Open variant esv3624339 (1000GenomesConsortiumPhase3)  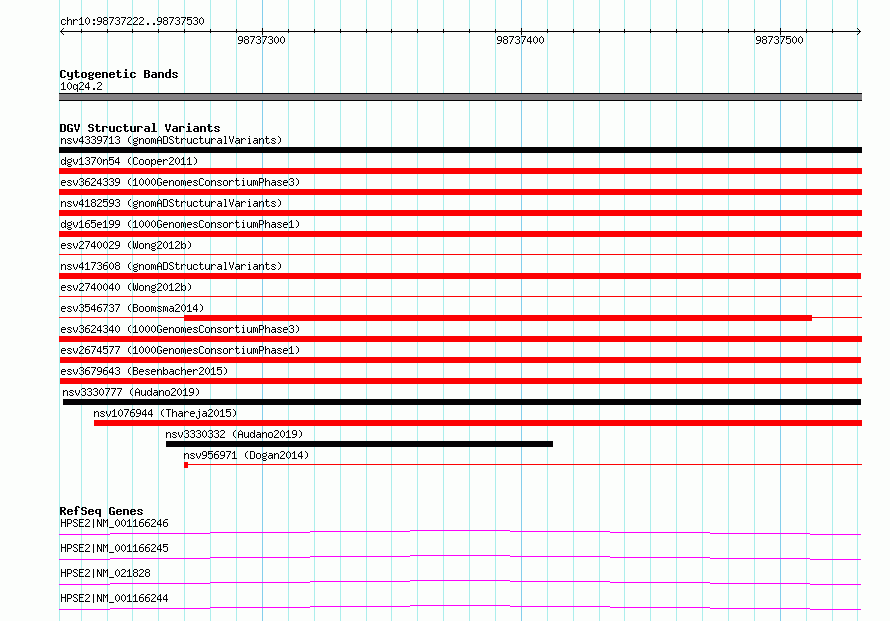coord(180,182)
